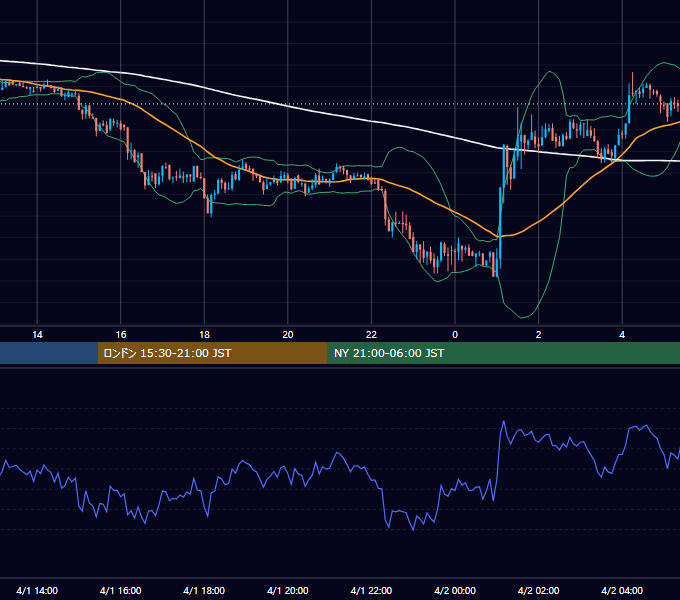Click the 4/2 04:00 label on the indicator axis

(622, 590)
